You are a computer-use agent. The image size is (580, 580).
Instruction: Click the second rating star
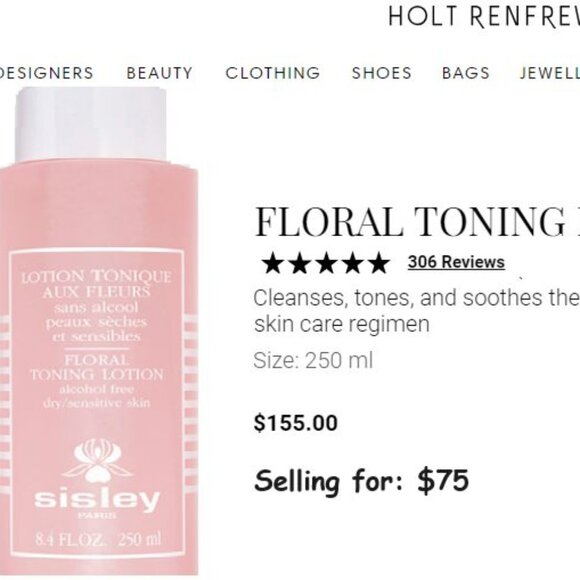pos(299,263)
